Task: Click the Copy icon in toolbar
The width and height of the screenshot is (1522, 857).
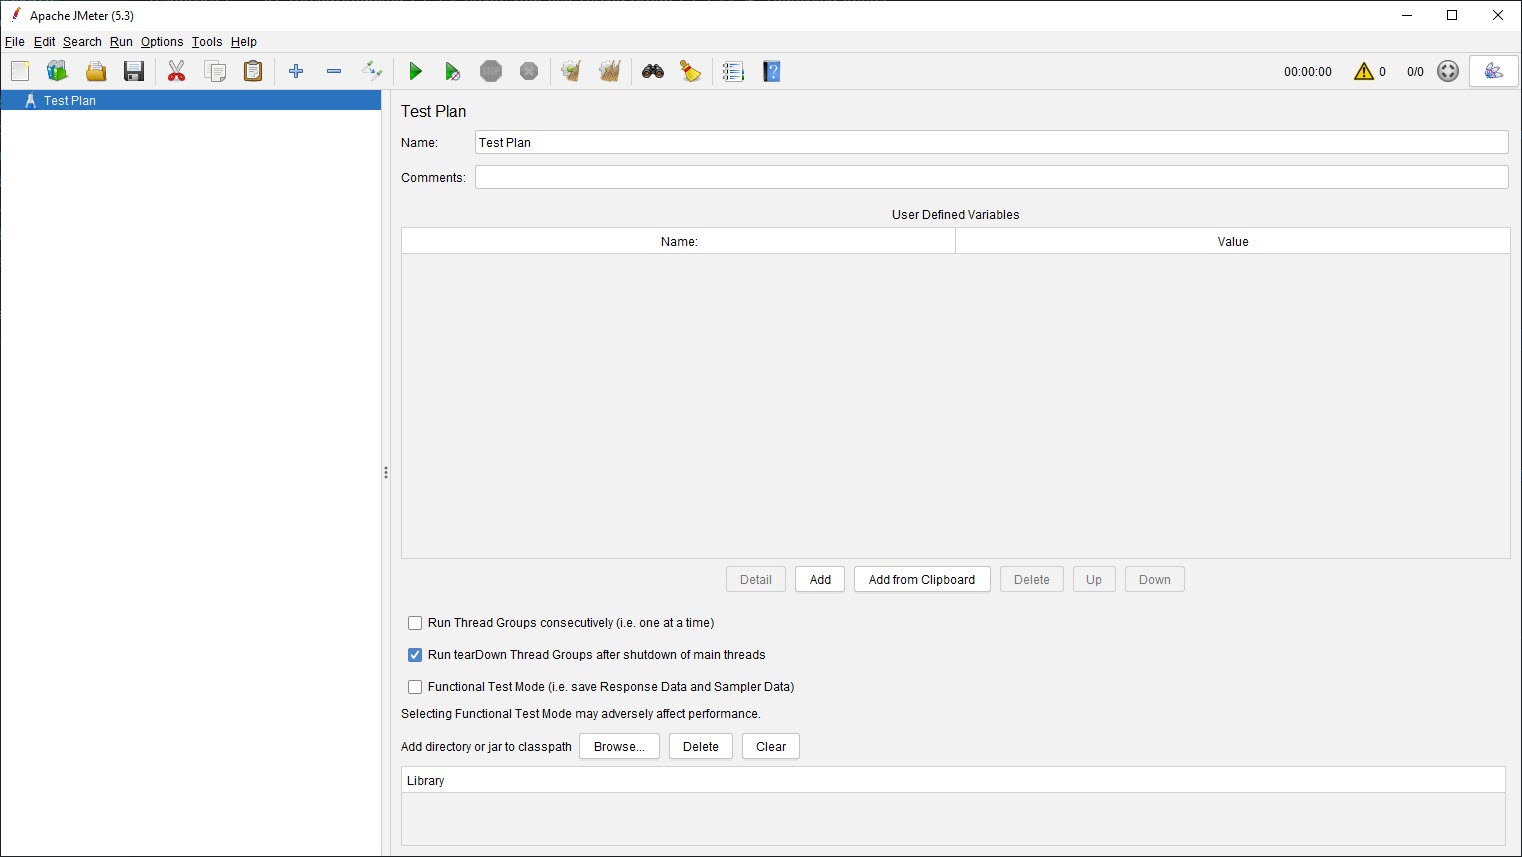Action: pyautogui.click(x=215, y=71)
